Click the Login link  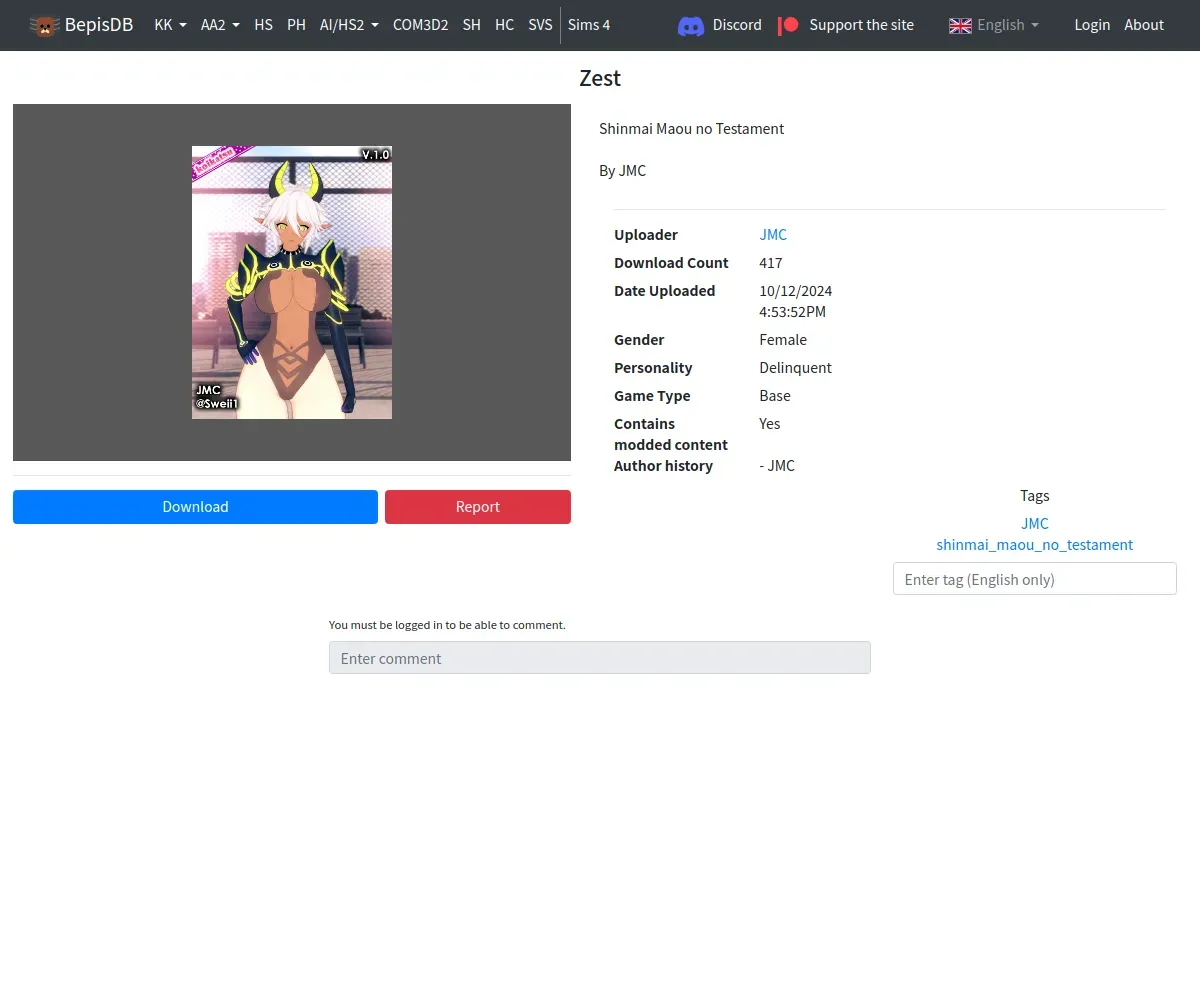tap(1092, 25)
